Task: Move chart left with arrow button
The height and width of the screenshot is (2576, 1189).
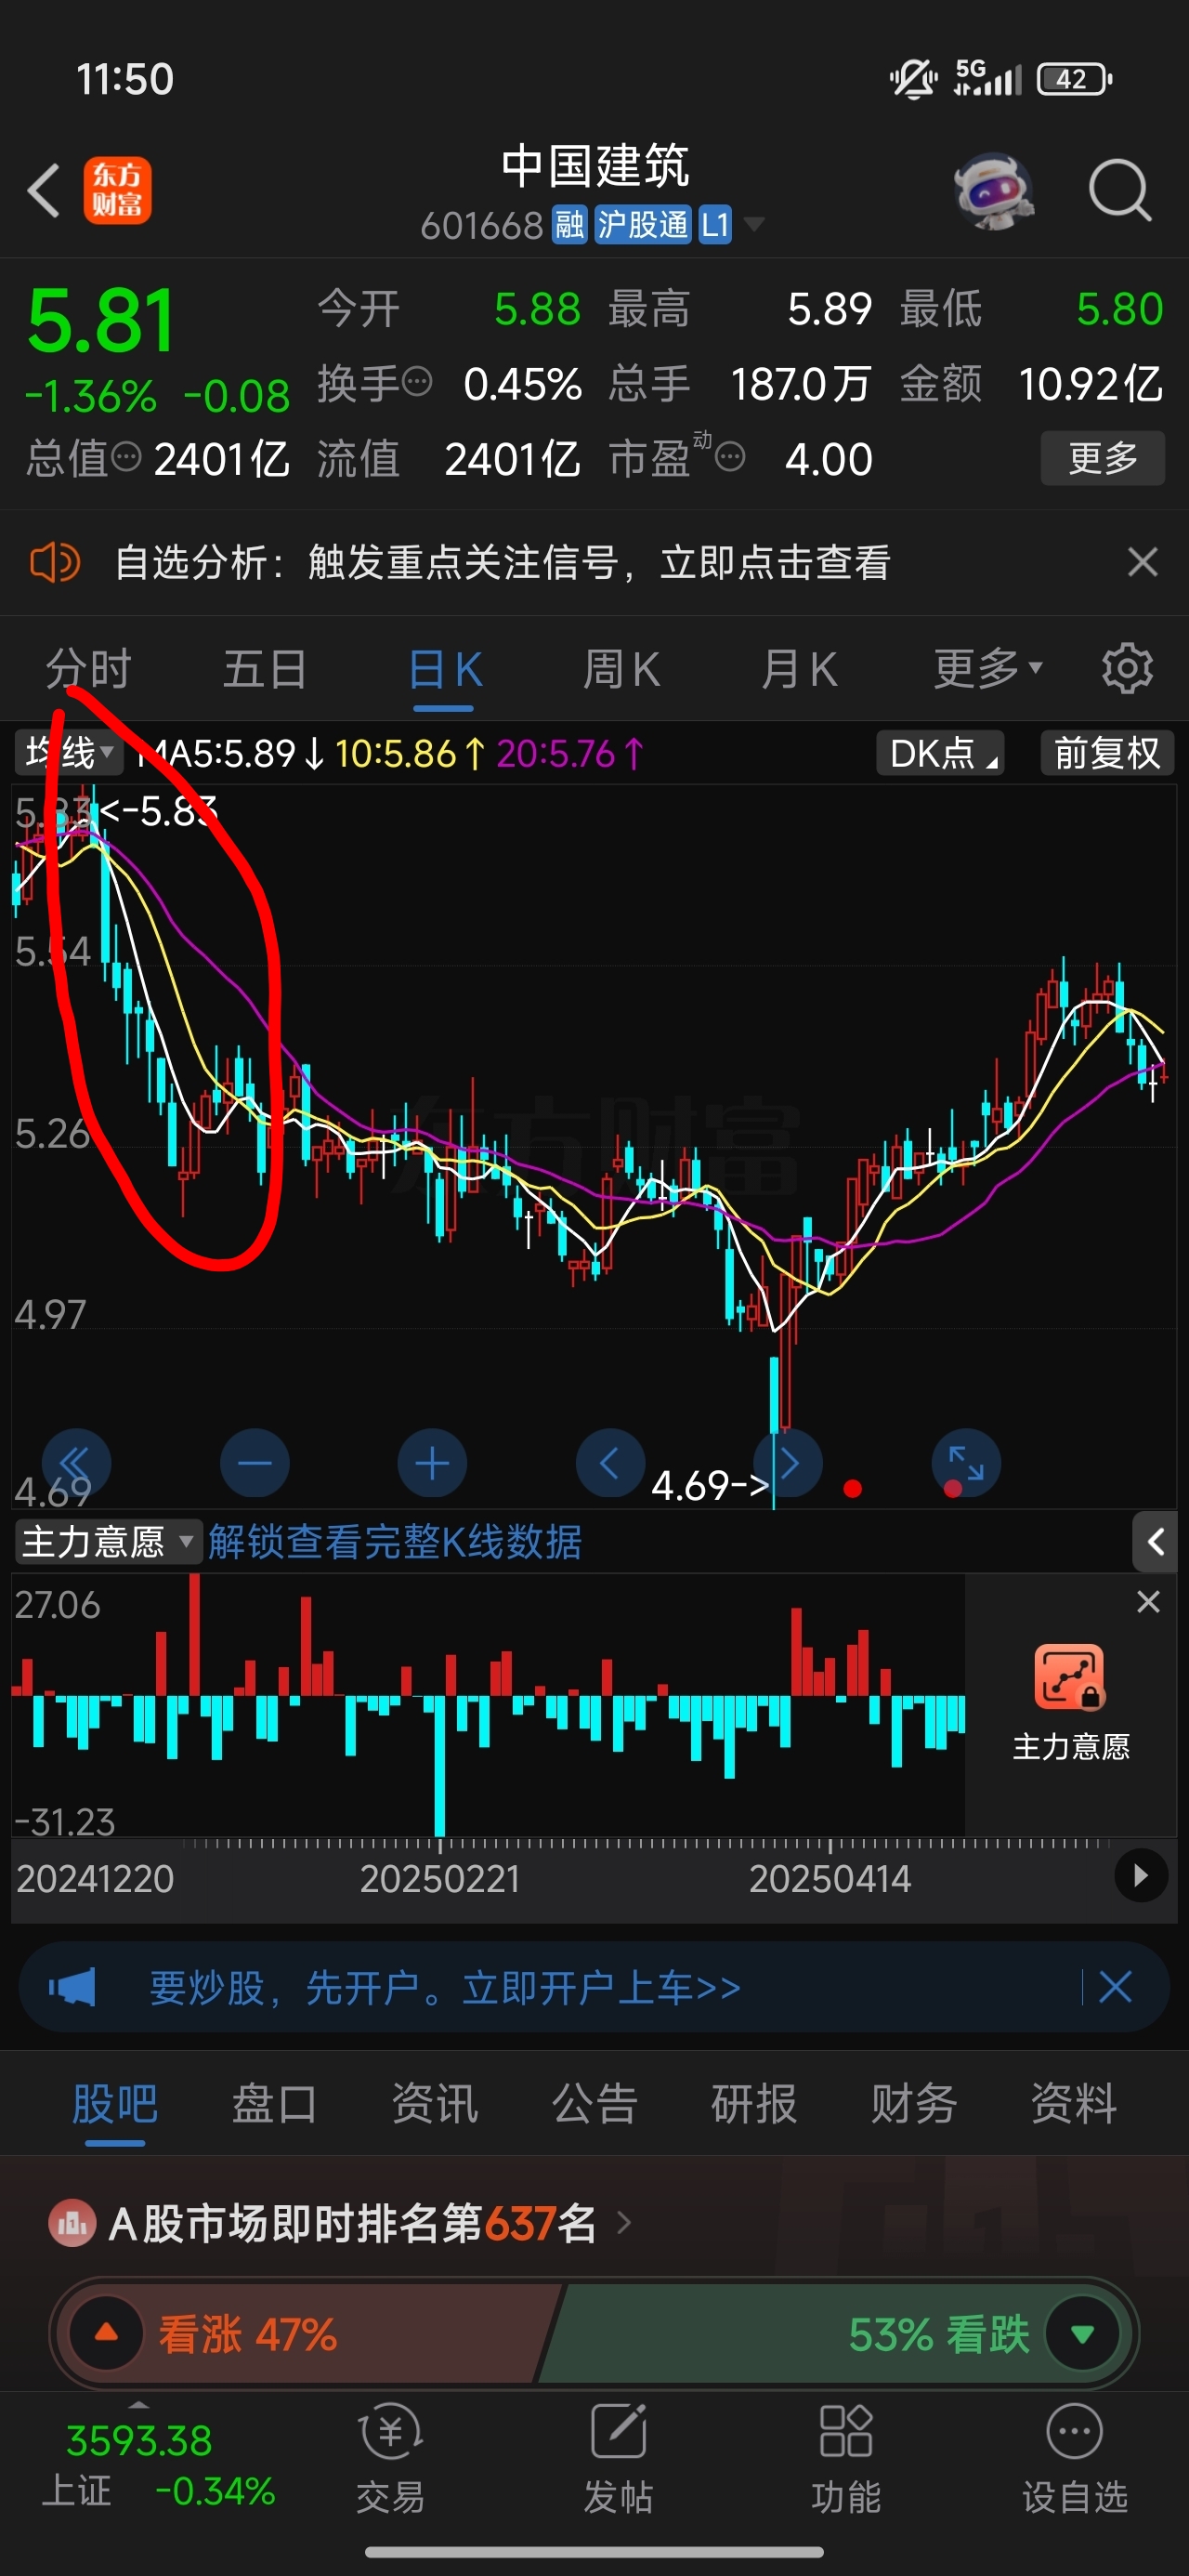Action: pyautogui.click(x=610, y=1463)
